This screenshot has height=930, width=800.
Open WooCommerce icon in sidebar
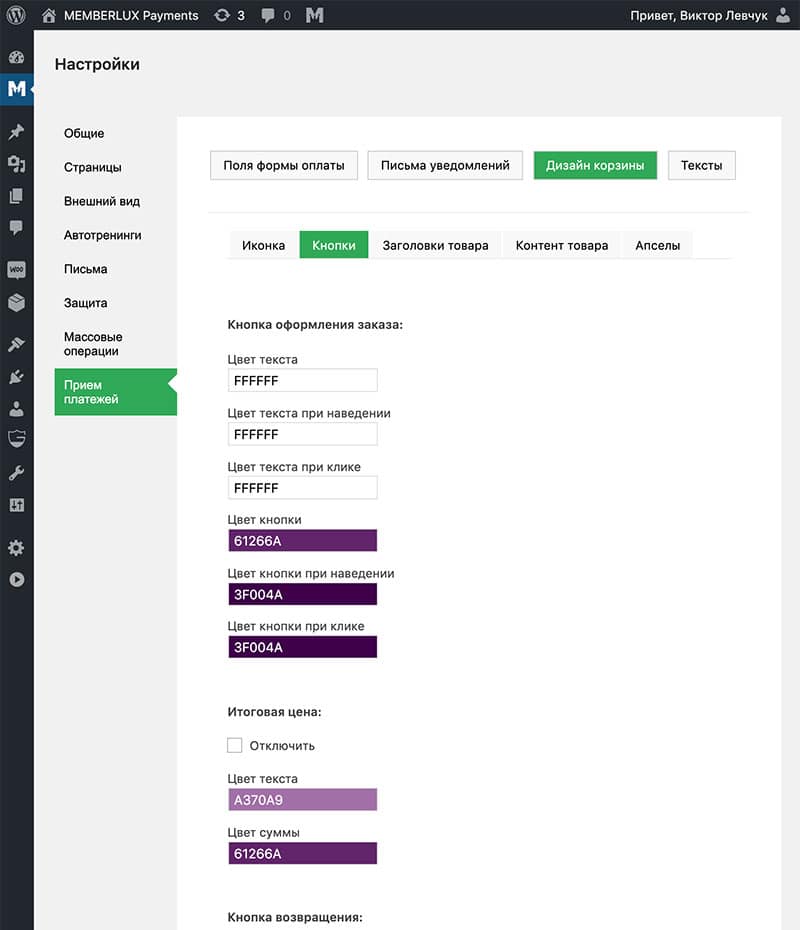(x=16, y=270)
